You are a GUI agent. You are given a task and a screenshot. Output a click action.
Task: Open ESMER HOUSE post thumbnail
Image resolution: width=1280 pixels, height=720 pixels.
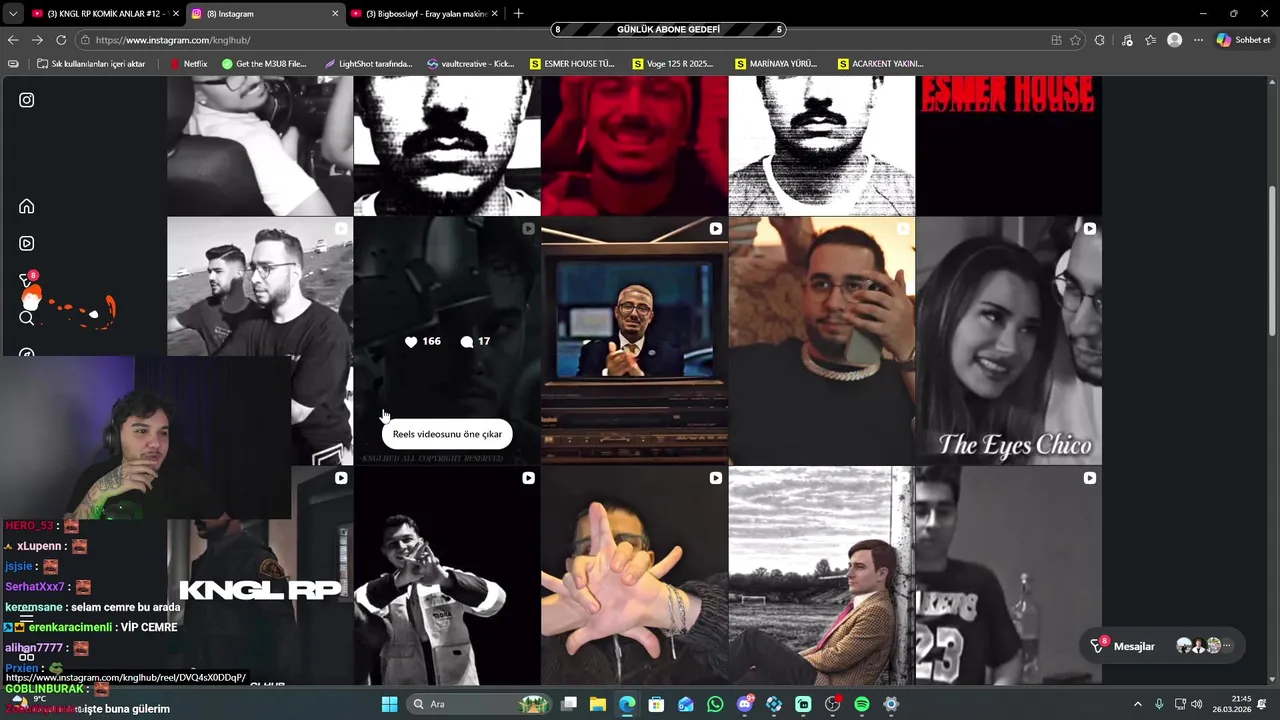point(1008,146)
